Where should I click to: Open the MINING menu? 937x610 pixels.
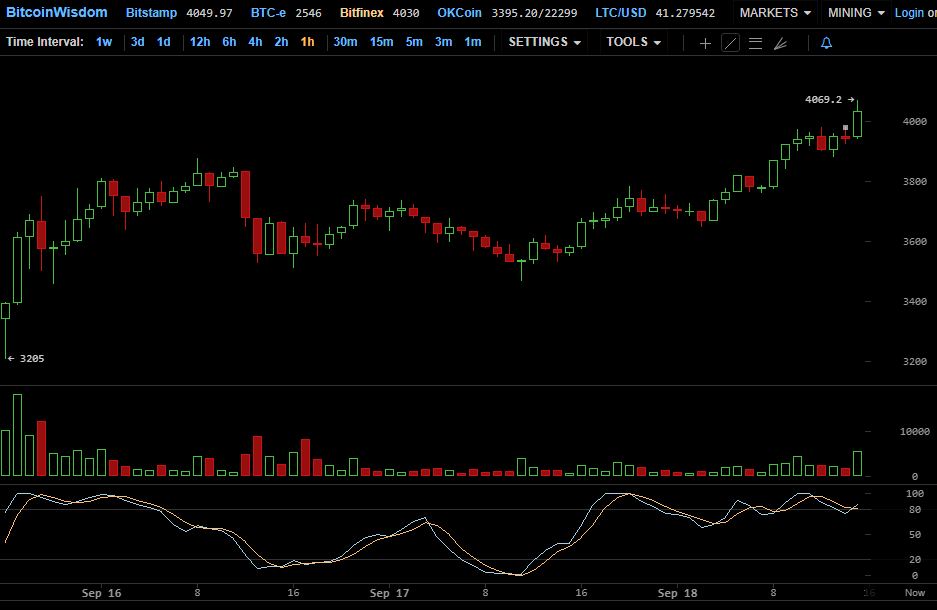(x=856, y=13)
